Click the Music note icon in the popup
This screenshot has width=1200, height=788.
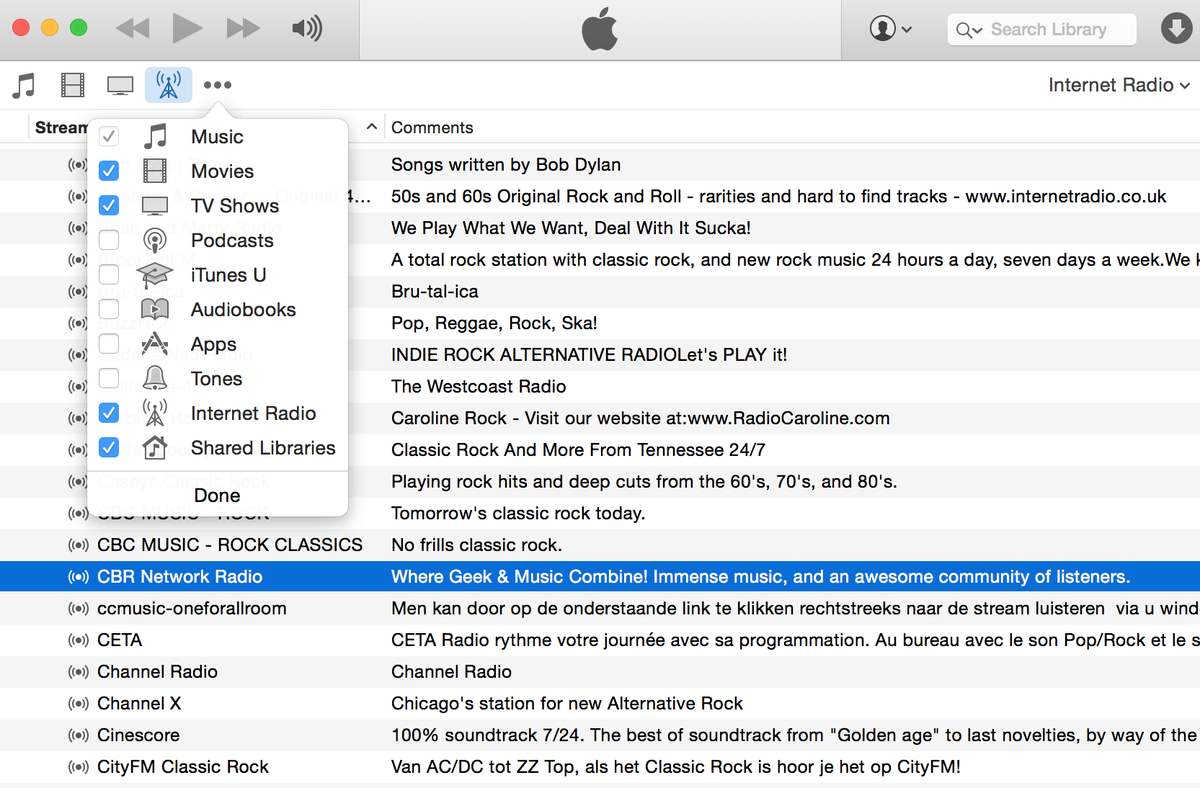(155, 137)
